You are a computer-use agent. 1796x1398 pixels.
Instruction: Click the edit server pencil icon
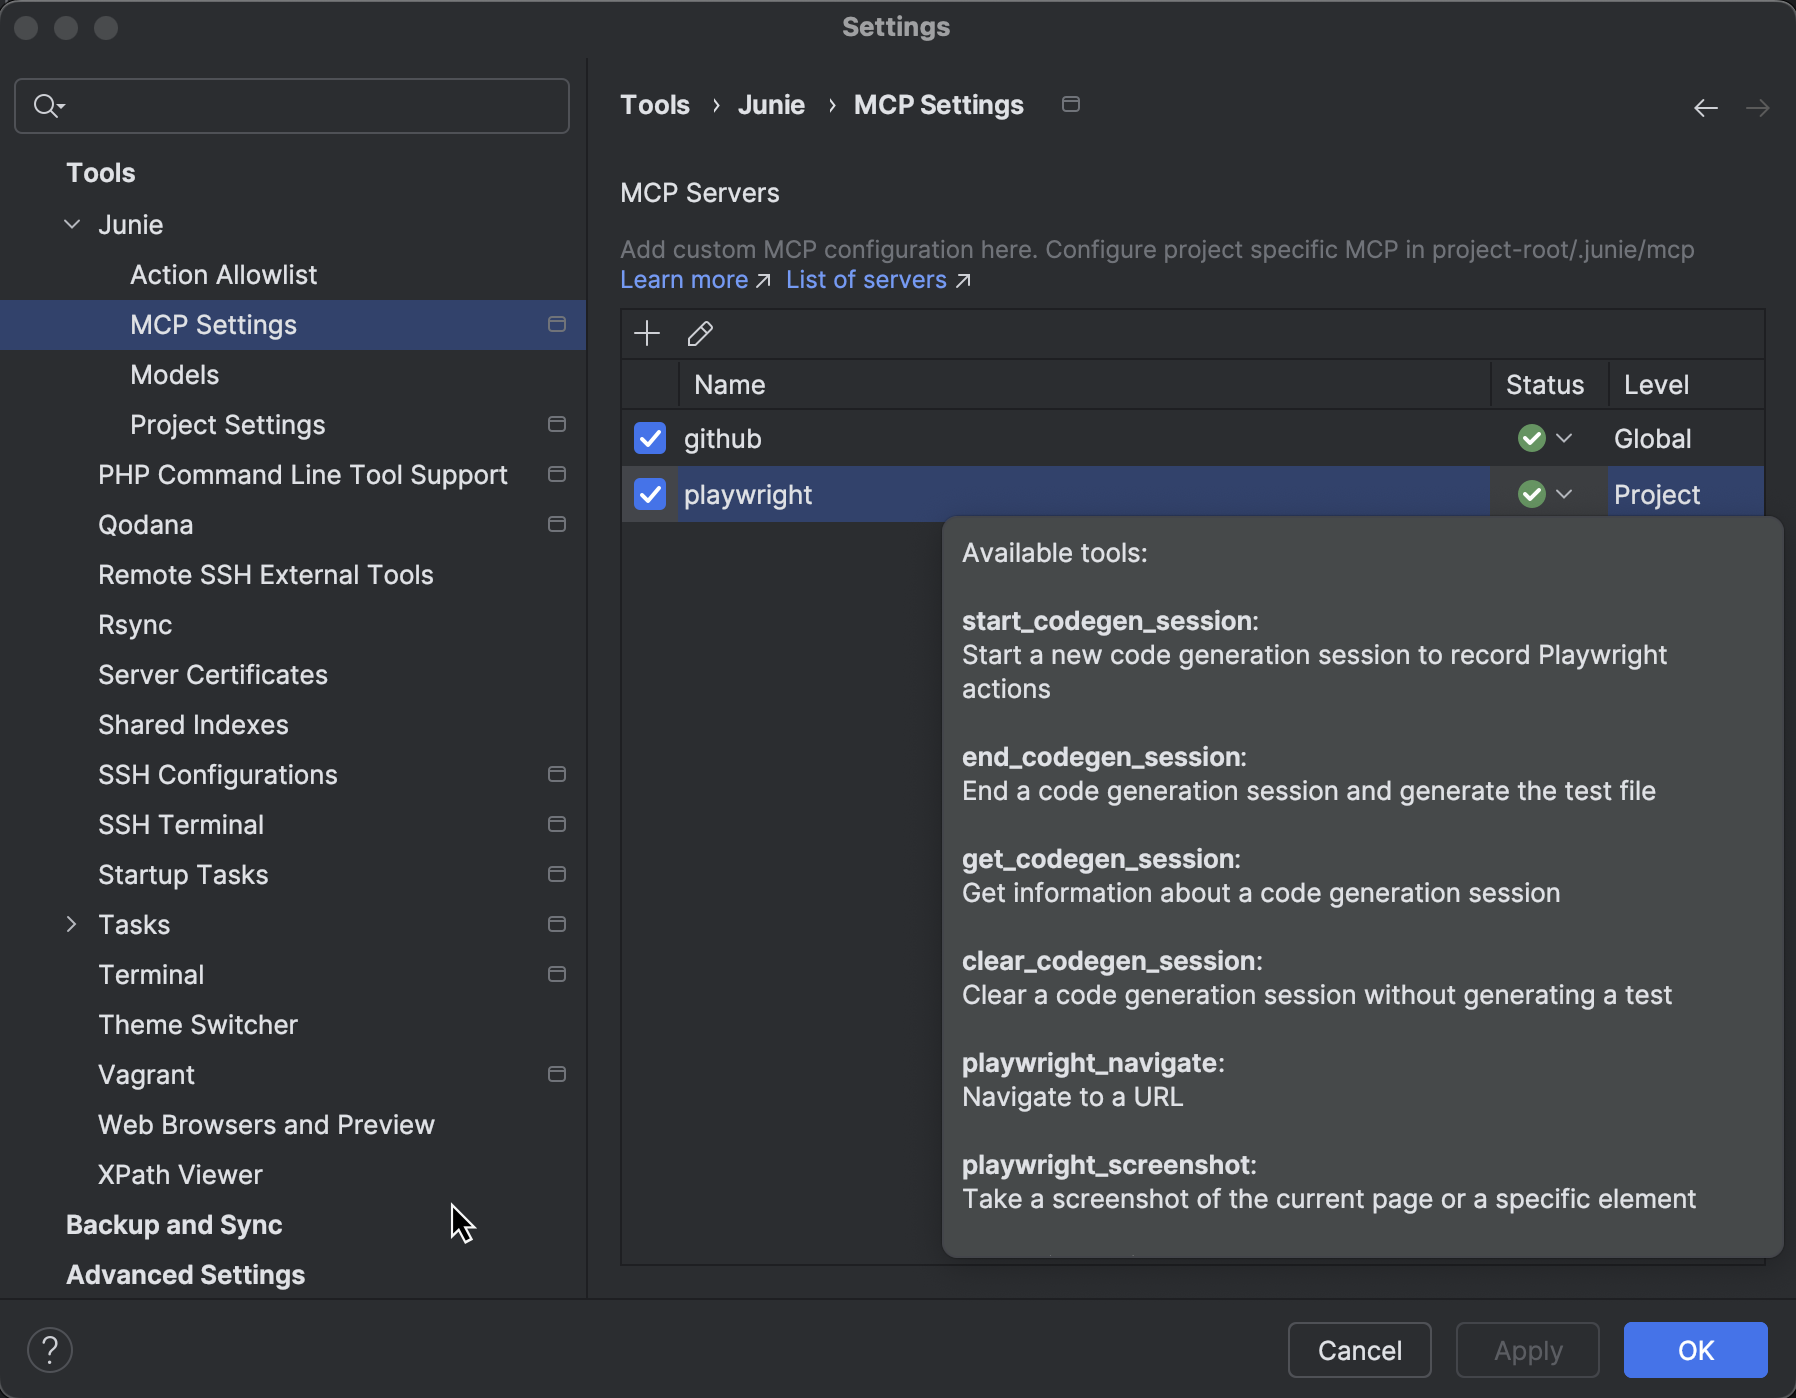(699, 333)
